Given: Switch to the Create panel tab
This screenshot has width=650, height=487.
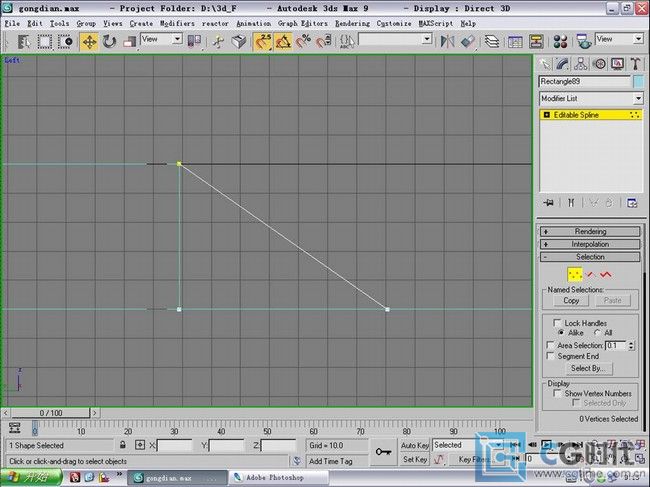Looking at the screenshot, I should point(545,64).
